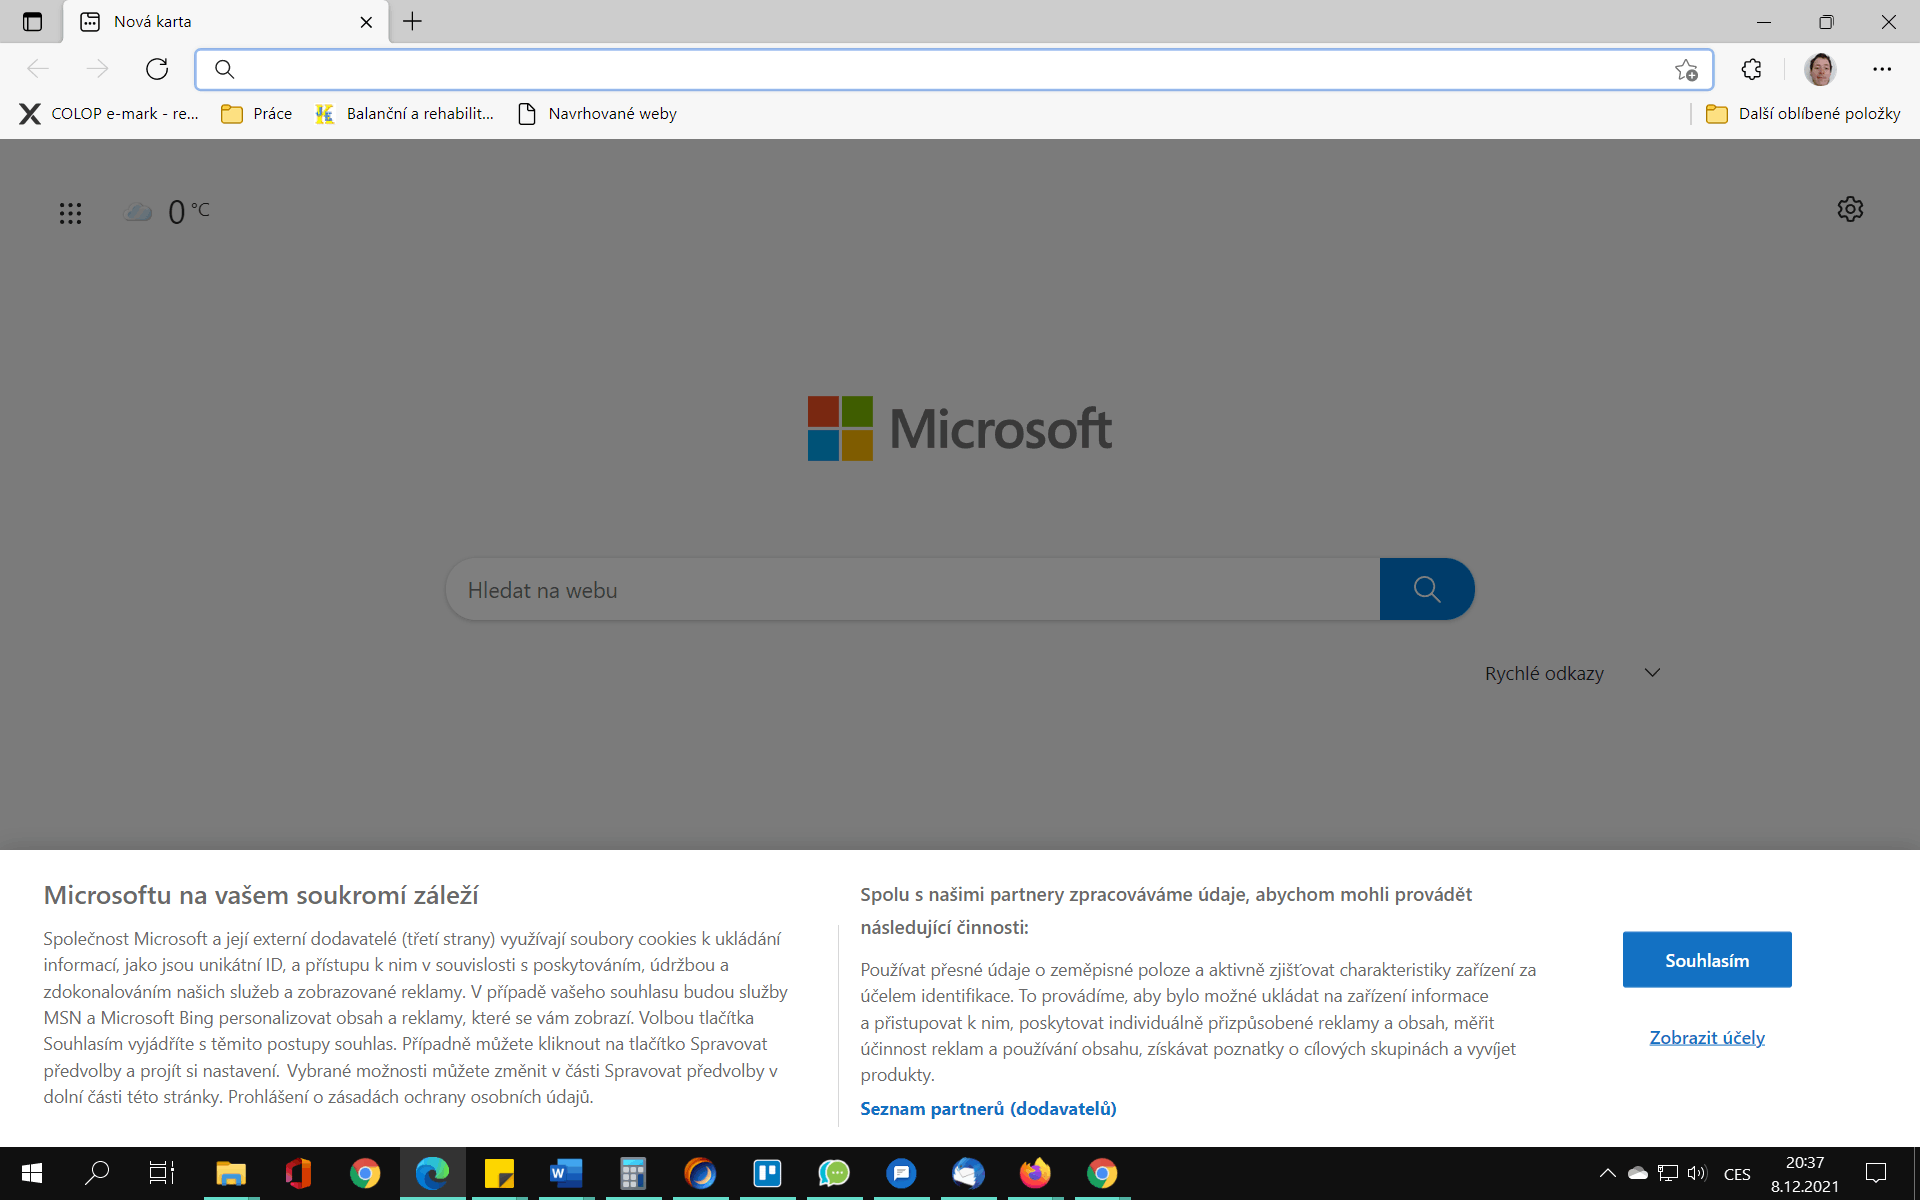Open a new tab with plus button
Image resolution: width=1920 pixels, height=1200 pixels.
(412, 21)
